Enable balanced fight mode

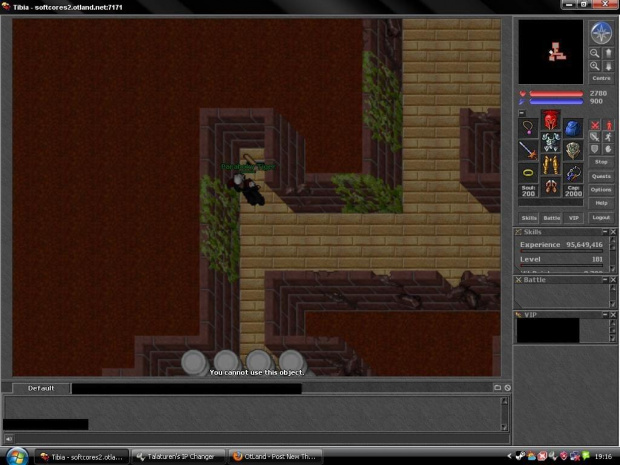pos(594,137)
